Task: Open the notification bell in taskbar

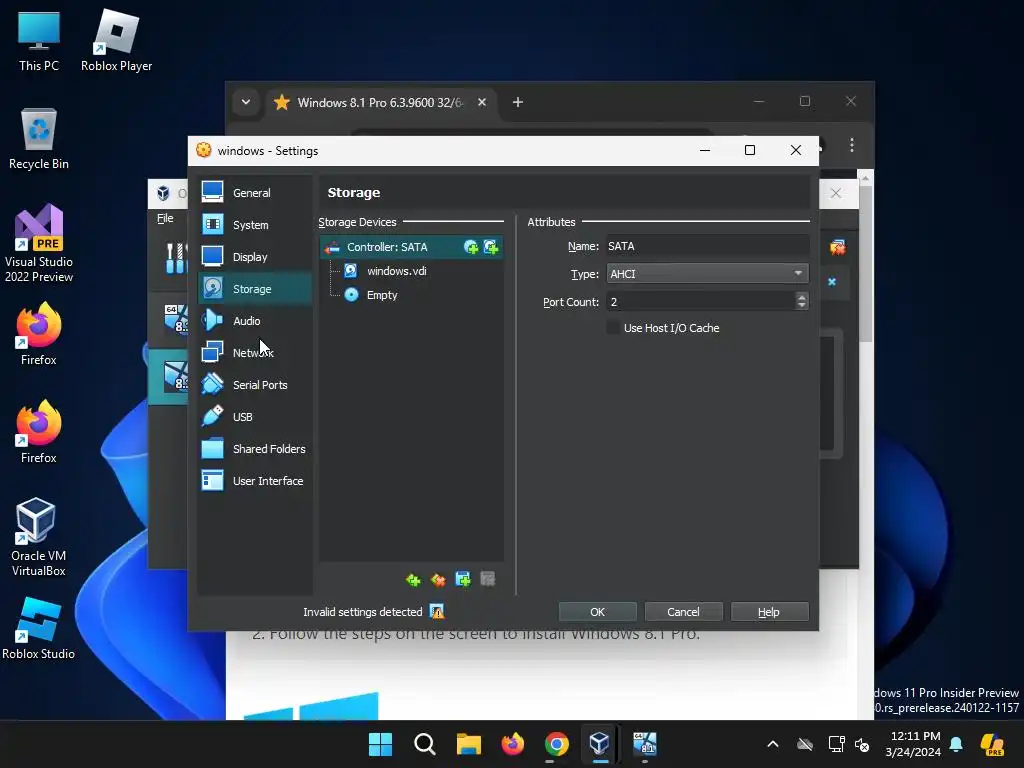Action: (x=956, y=744)
